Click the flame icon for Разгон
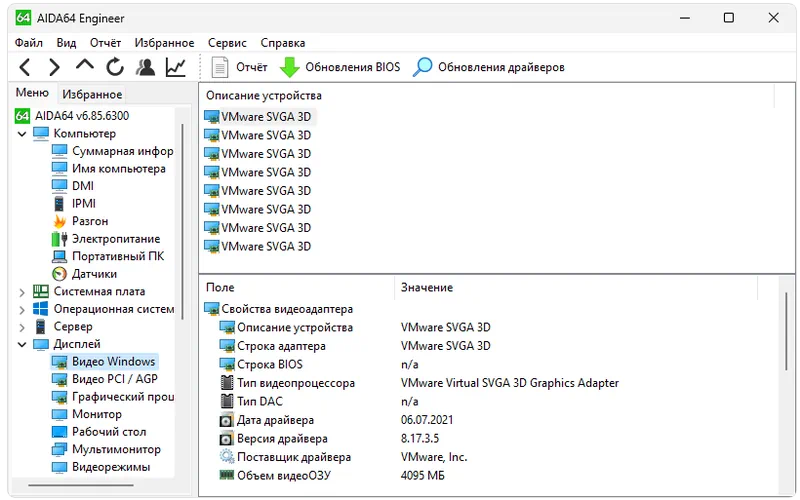This screenshot has height=500, width=800. (60, 221)
